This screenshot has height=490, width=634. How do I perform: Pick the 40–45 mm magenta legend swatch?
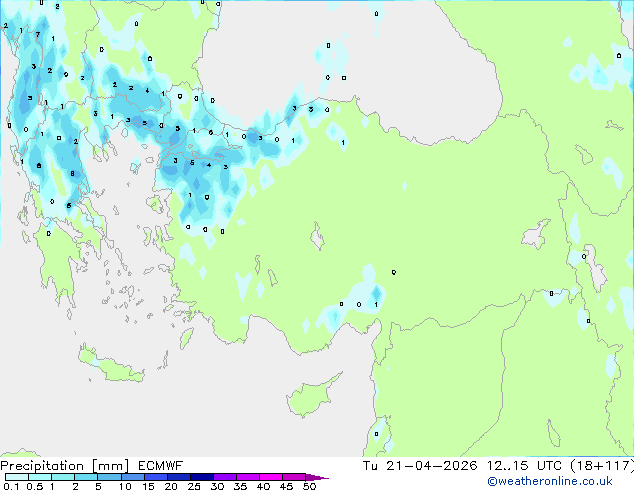276,478
